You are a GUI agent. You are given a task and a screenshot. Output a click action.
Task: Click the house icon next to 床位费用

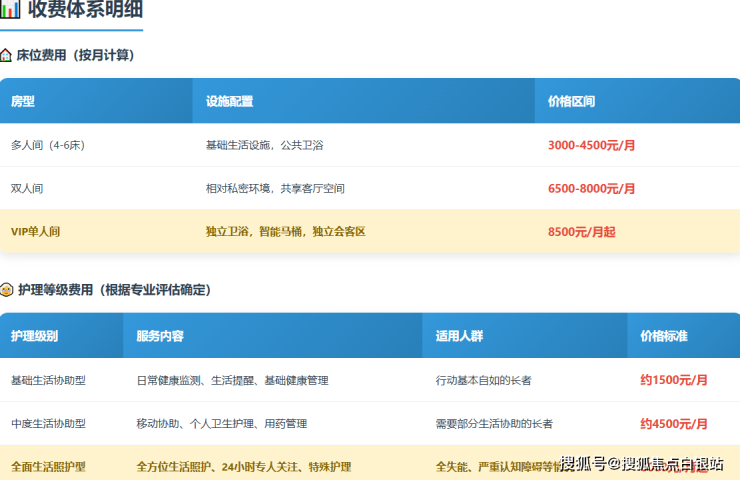[x=6, y=55]
